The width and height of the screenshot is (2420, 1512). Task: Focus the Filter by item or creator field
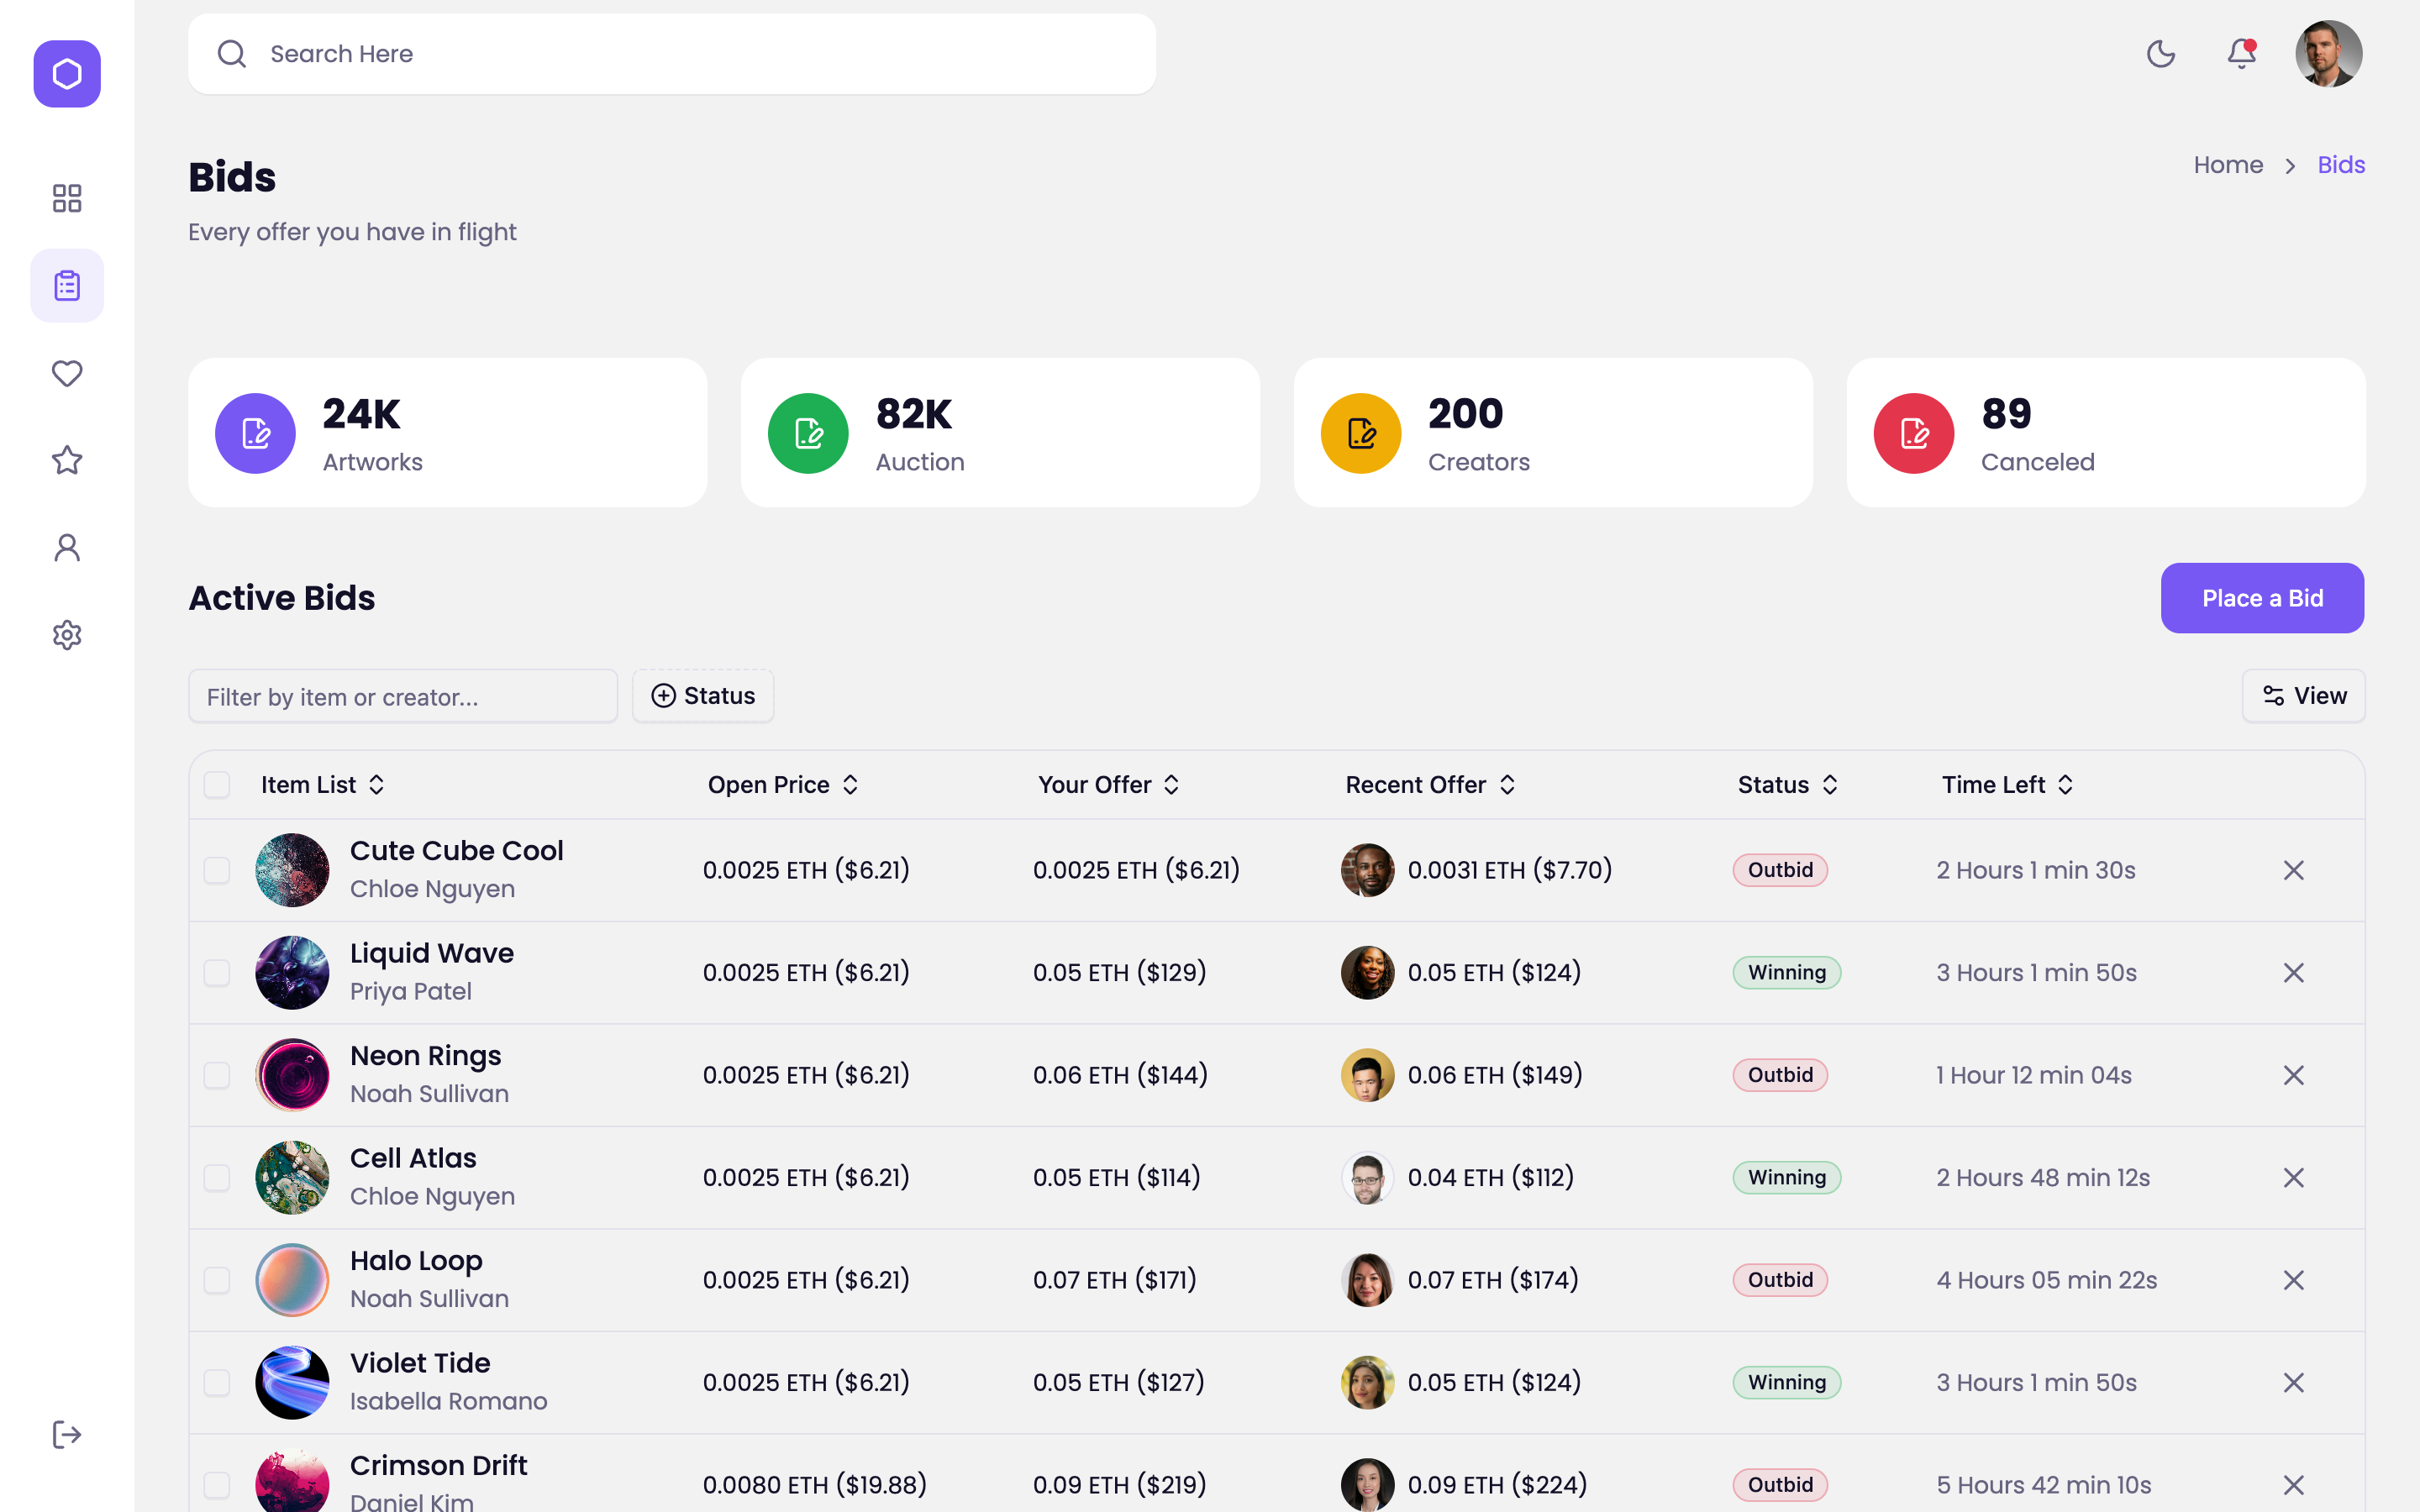tap(403, 696)
